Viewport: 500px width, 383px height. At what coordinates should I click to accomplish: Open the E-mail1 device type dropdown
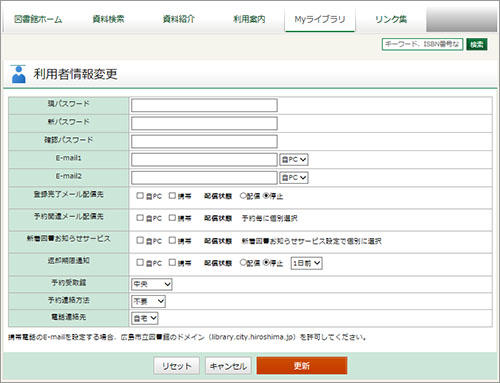tap(294, 160)
